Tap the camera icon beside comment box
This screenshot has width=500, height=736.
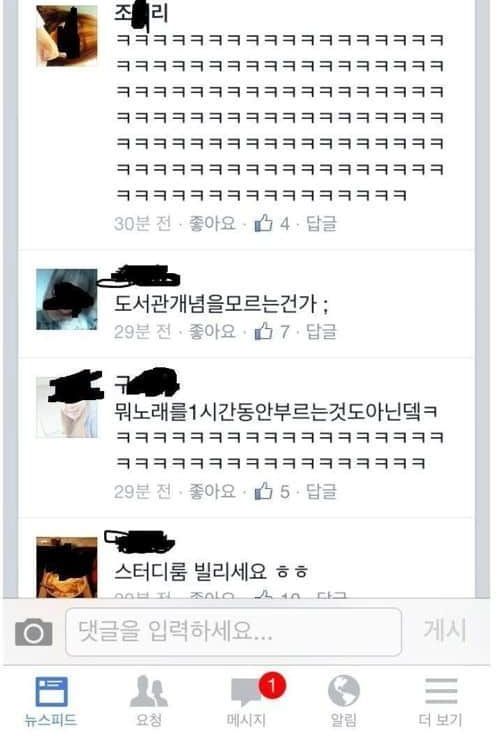click(34, 632)
